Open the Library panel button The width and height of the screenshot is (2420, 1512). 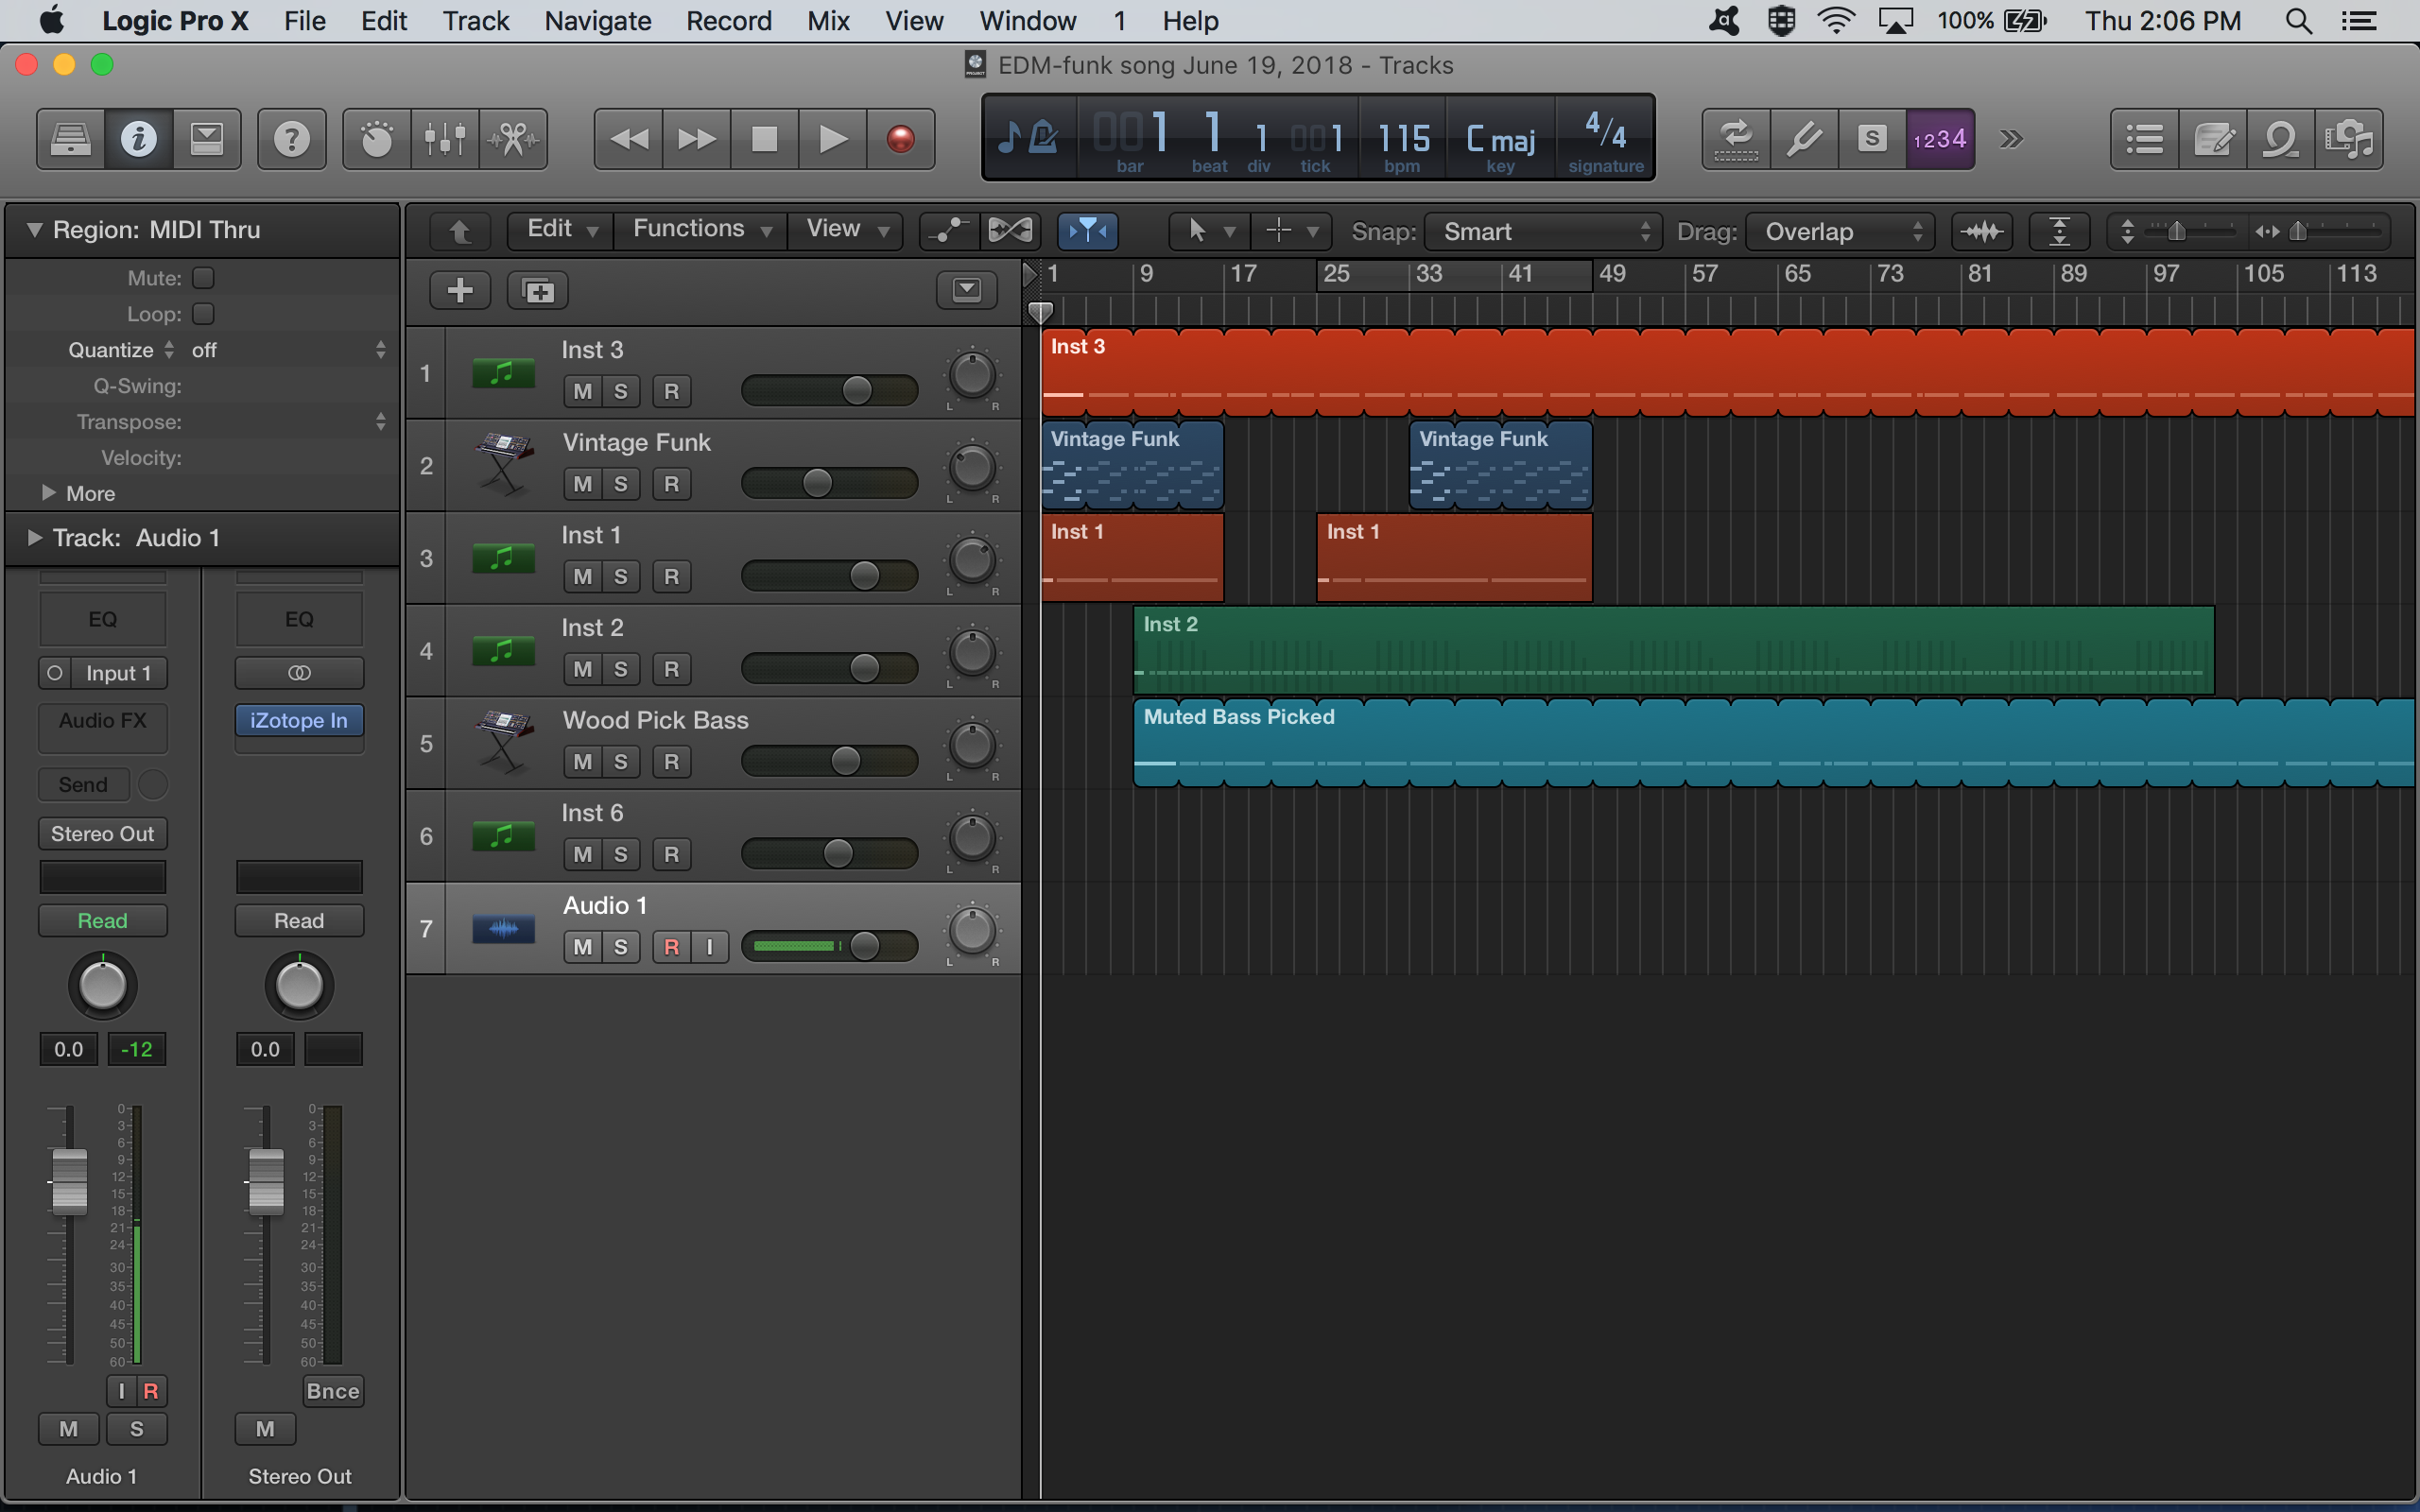[71, 139]
